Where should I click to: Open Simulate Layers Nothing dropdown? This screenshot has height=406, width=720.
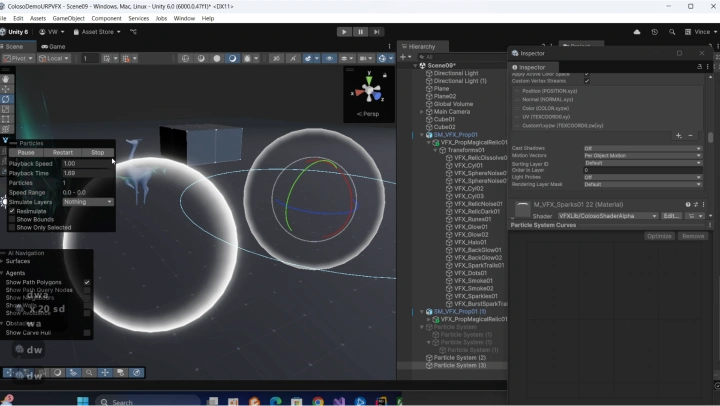pyautogui.click(x=88, y=202)
